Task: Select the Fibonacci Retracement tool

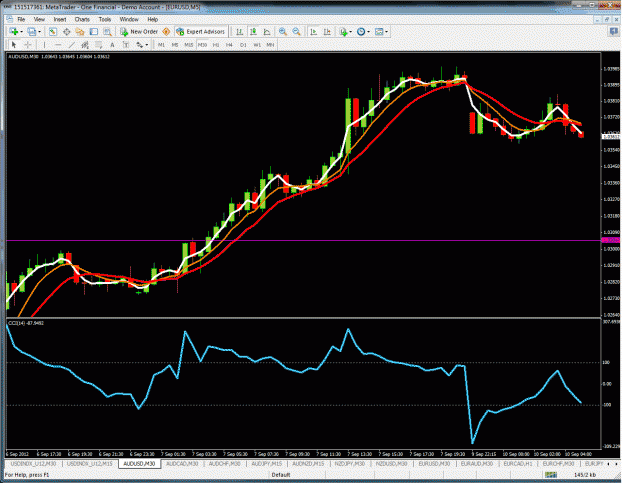Action: [x=98, y=45]
